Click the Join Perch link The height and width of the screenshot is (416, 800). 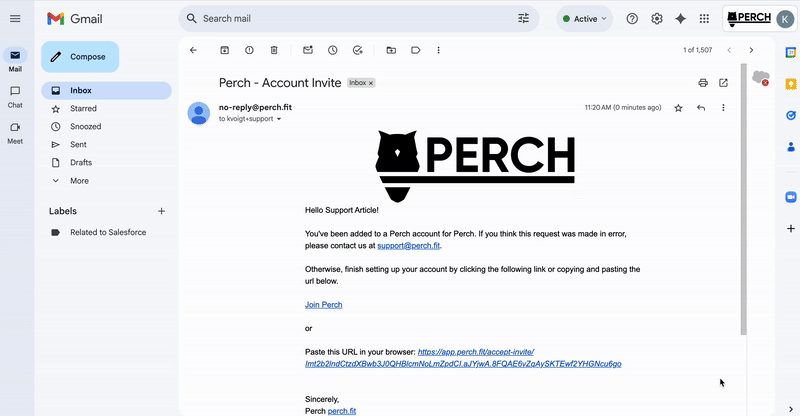pos(323,305)
